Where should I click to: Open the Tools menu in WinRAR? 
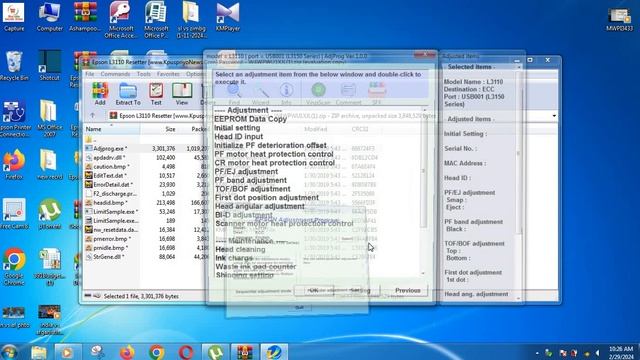pos(144,74)
